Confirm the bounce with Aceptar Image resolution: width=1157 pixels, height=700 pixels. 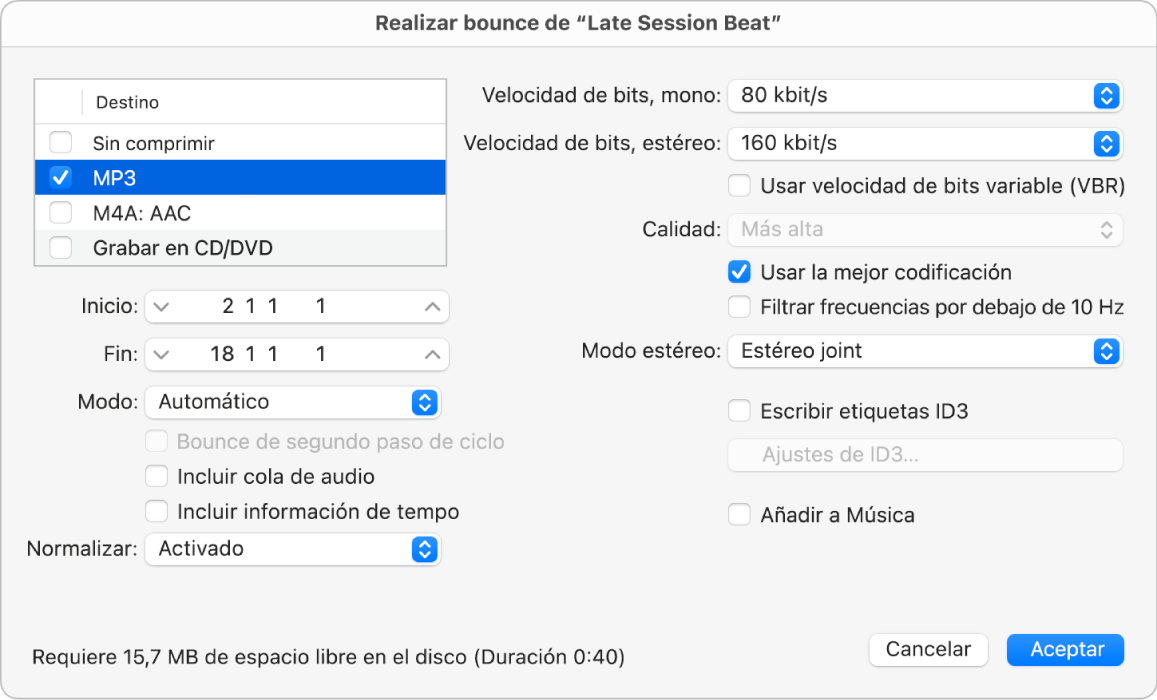(x=1065, y=649)
